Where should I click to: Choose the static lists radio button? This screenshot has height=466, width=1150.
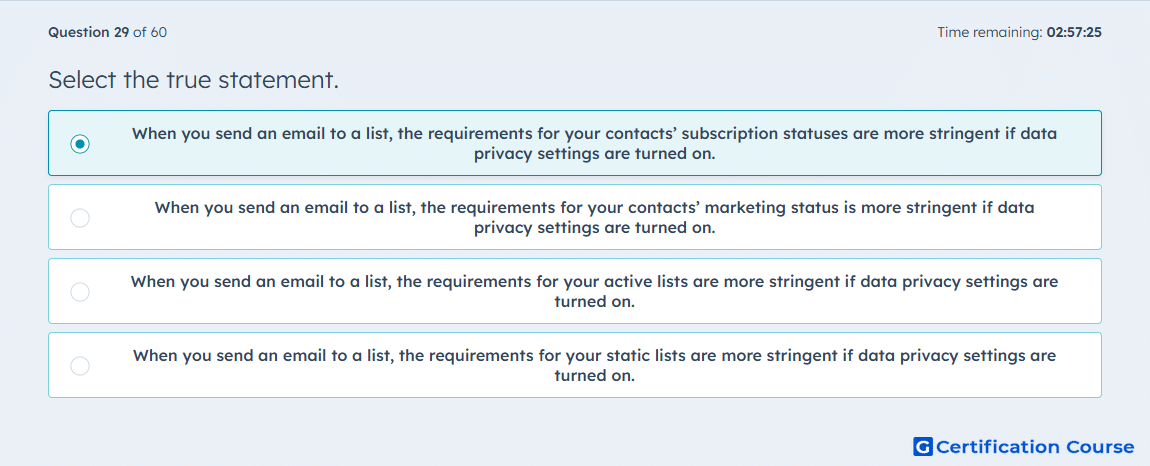point(80,365)
